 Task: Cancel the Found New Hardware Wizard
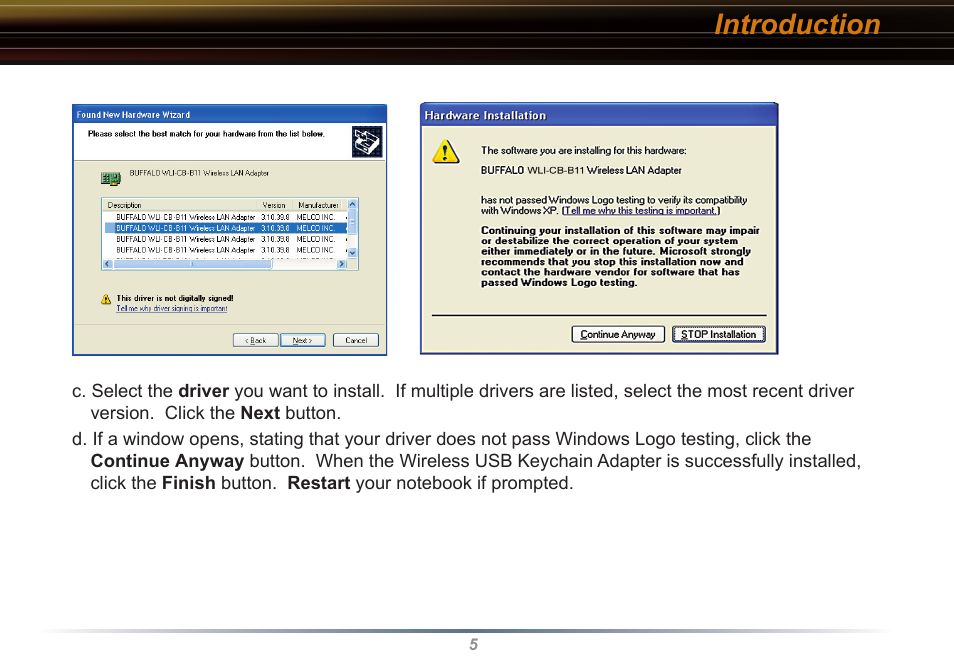tap(356, 340)
